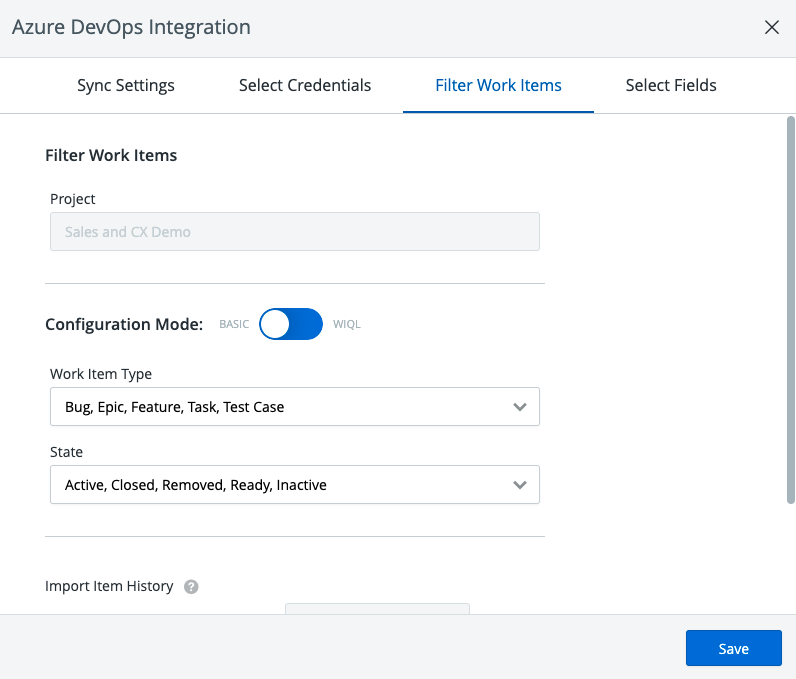This screenshot has width=796, height=679.
Task: Click the Import Item History label
Action: click(109, 587)
